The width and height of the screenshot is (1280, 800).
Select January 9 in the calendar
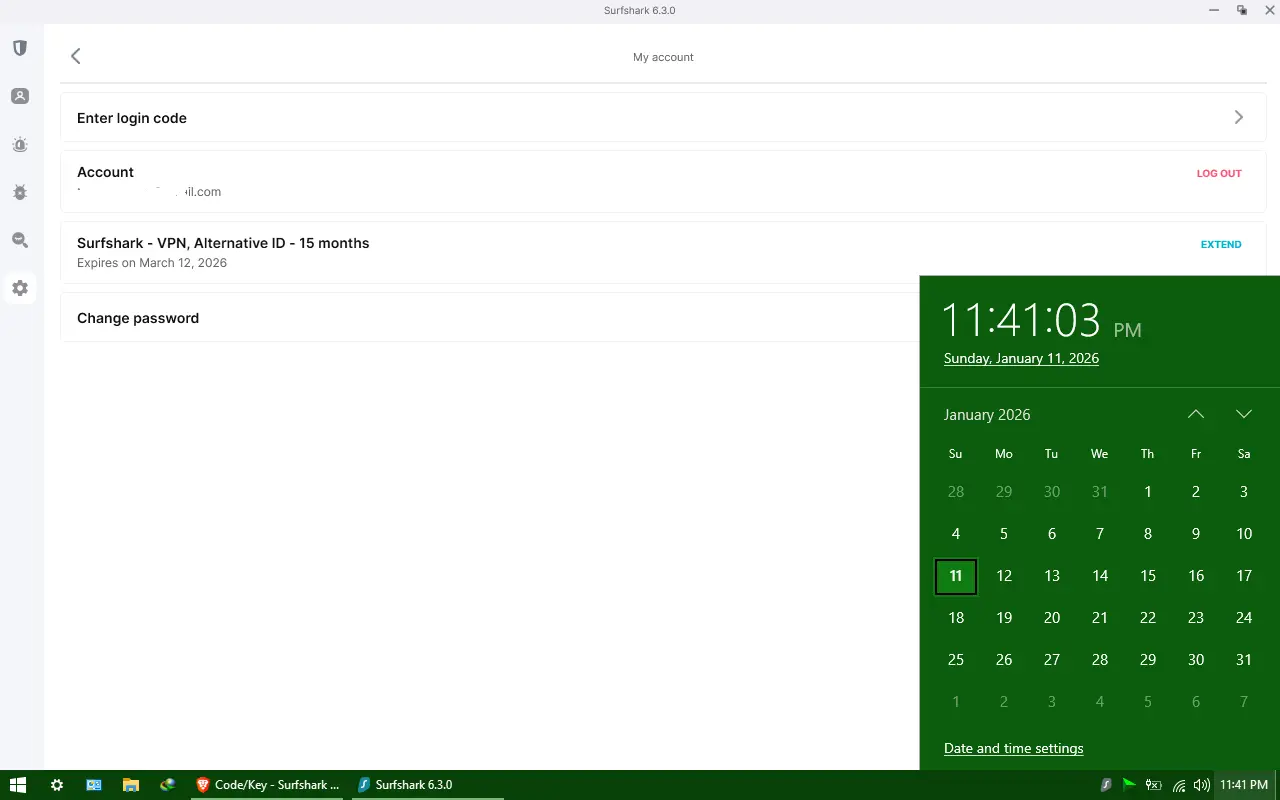(1196, 534)
